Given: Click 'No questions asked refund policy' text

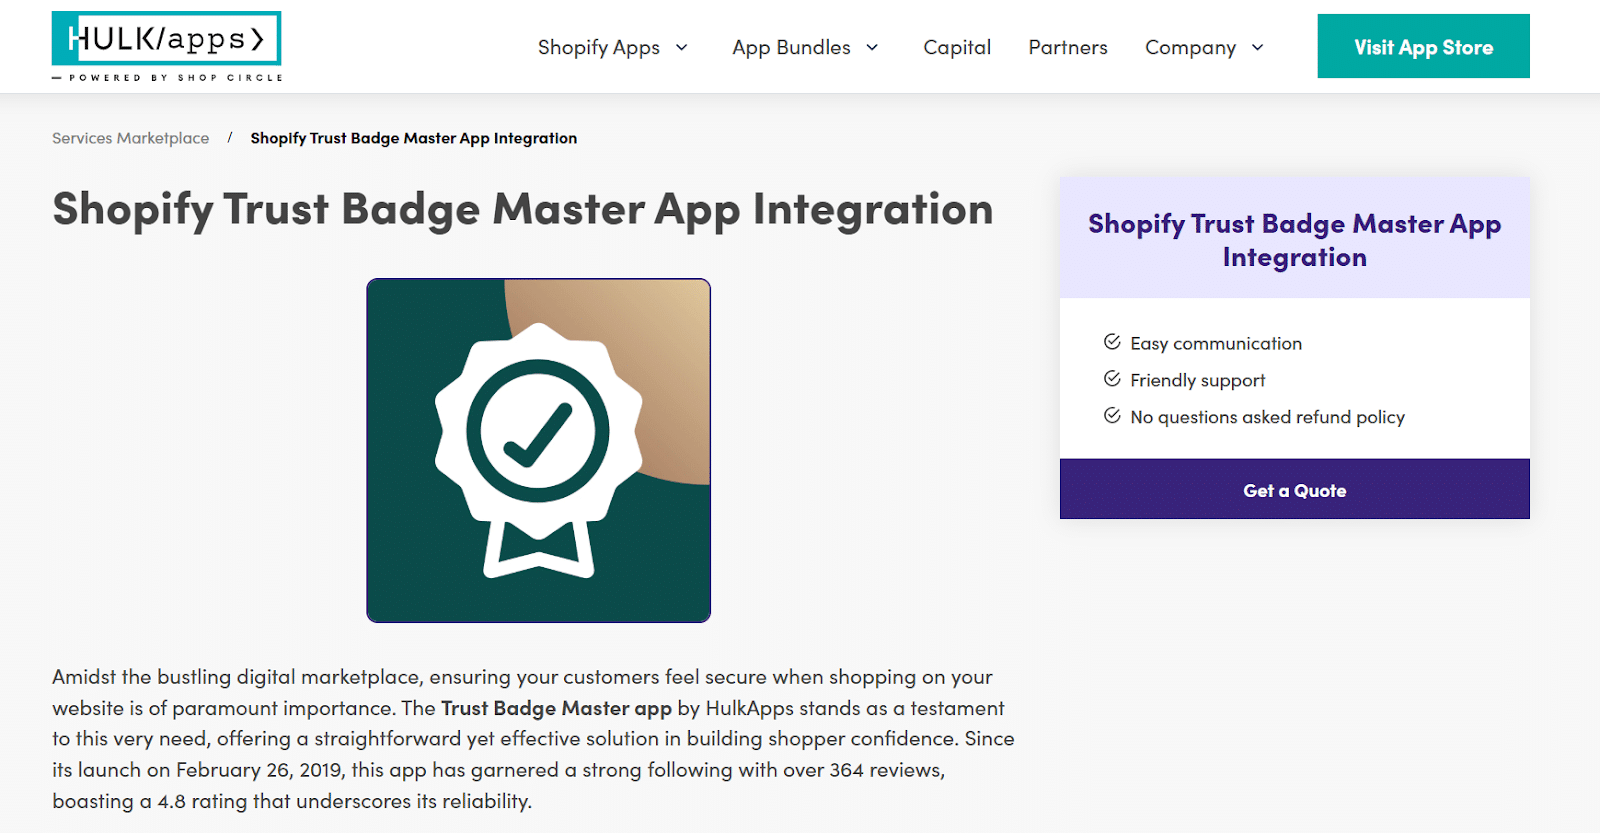Looking at the screenshot, I should (1267, 417).
